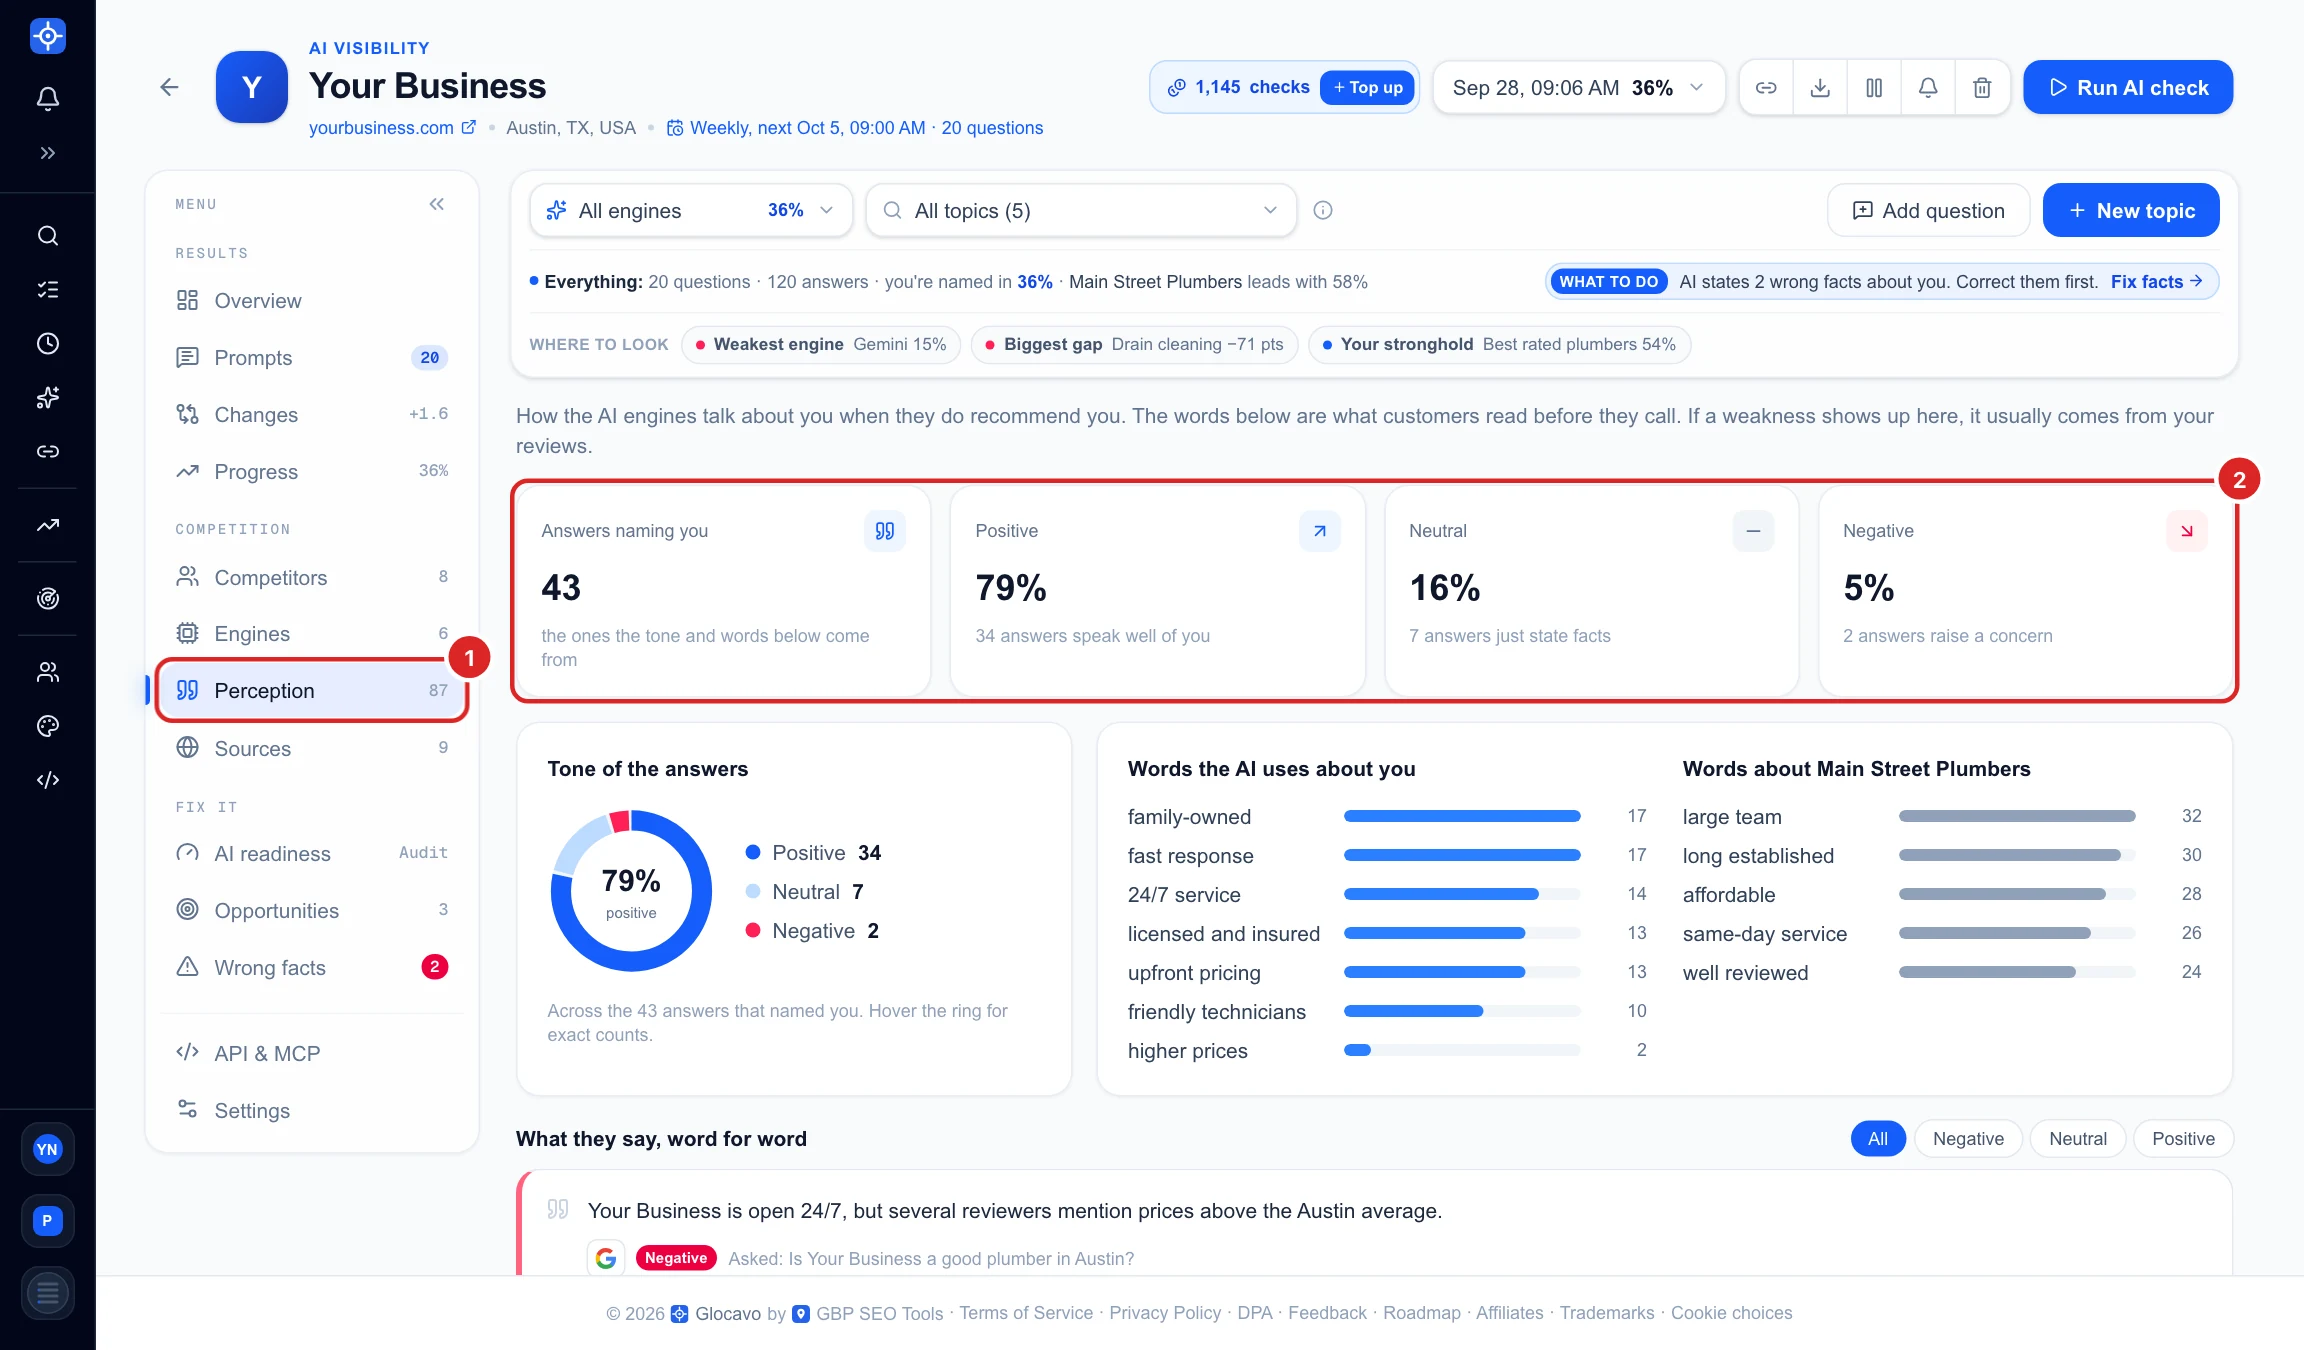Open Sources in the menu
Image resolution: width=2304 pixels, height=1350 pixels.
312,748
